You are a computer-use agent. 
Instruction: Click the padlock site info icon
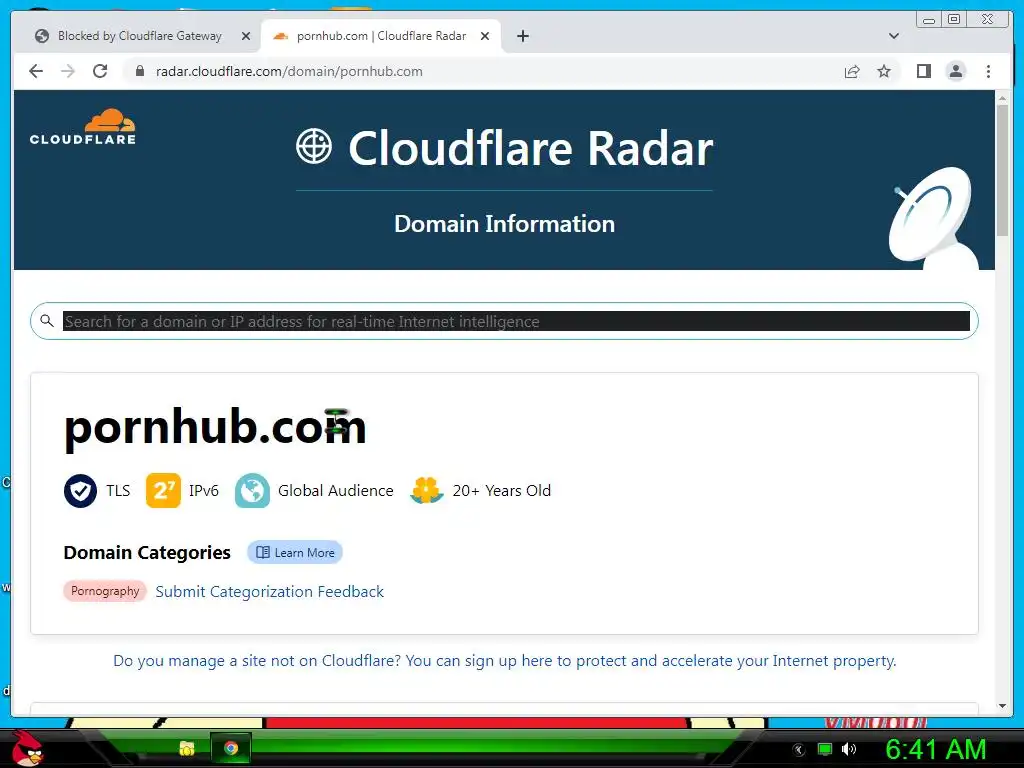tap(140, 71)
